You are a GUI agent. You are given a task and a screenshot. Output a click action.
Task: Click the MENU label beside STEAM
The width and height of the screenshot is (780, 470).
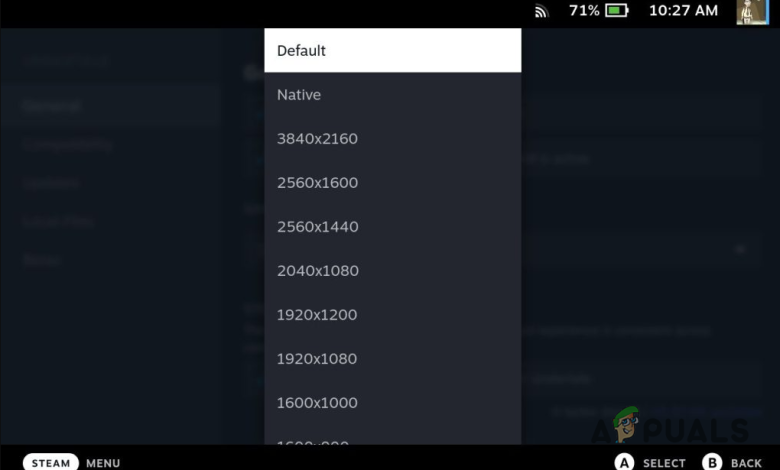103,463
